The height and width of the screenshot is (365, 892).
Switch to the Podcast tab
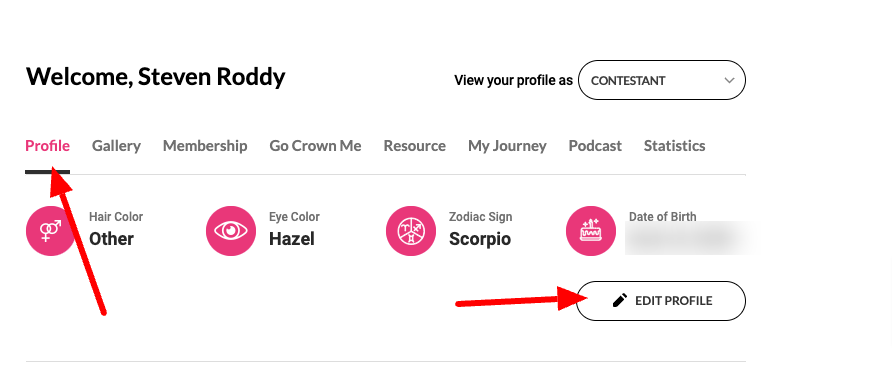coord(595,146)
